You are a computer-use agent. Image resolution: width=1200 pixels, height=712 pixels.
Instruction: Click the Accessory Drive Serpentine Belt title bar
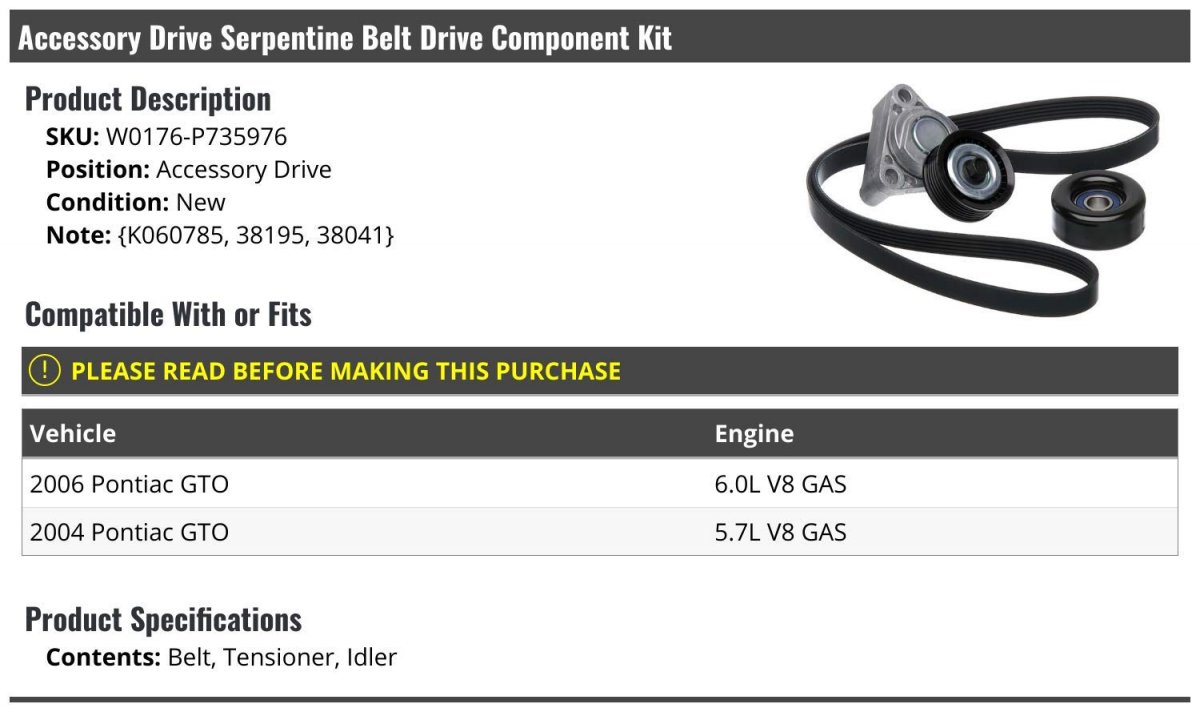(345, 38)
